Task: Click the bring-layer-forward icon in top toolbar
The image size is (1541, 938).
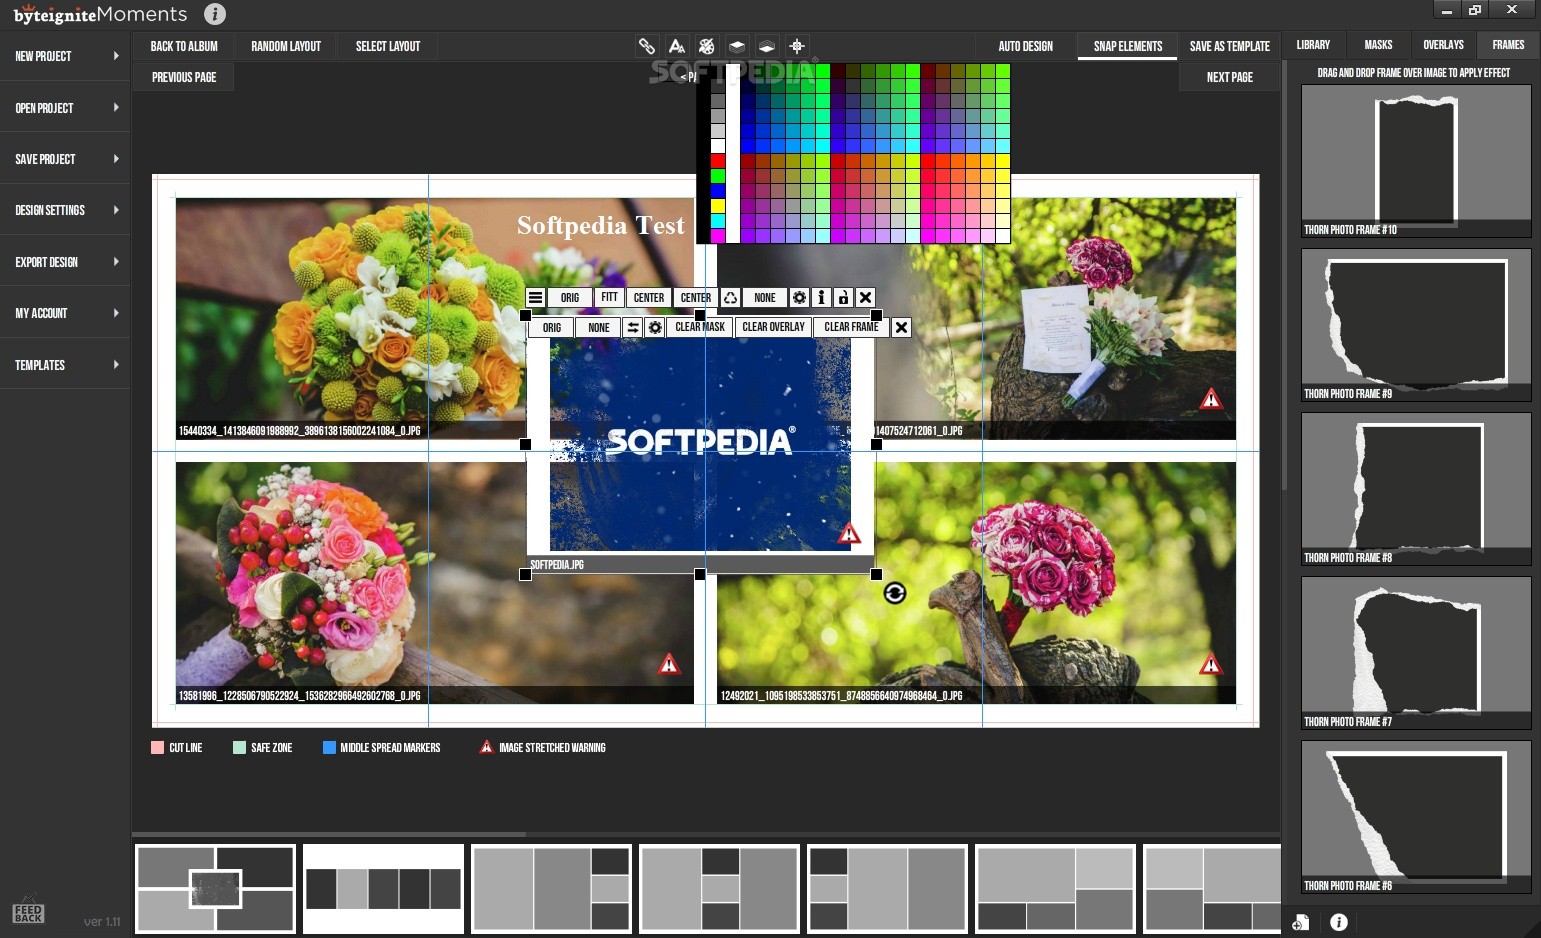Action: point(737,46)
